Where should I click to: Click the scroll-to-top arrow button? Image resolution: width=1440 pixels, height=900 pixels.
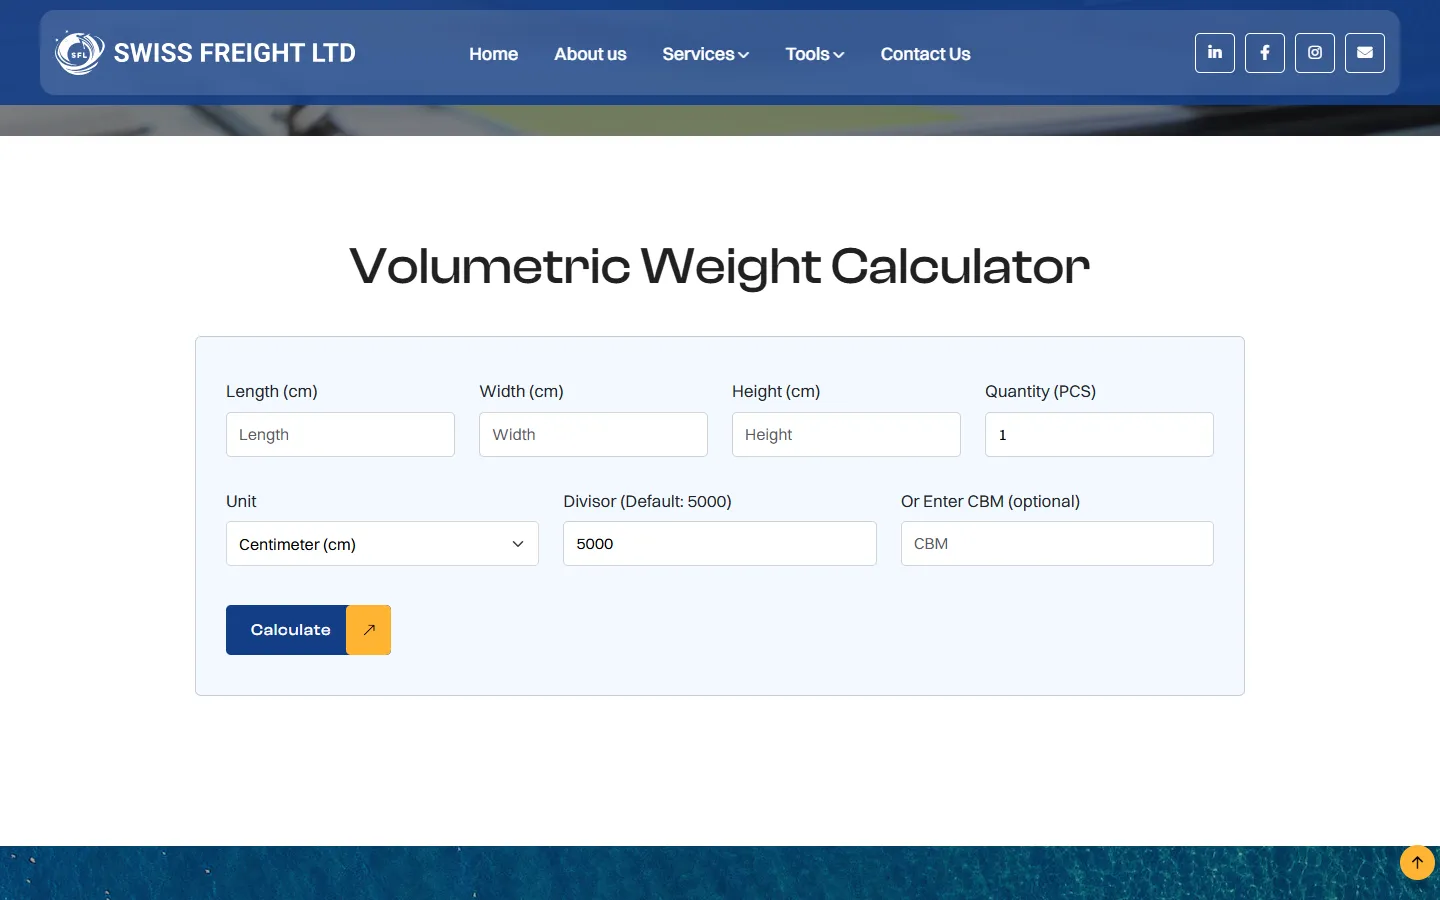pyautogui.click(x=1417, y=862)
